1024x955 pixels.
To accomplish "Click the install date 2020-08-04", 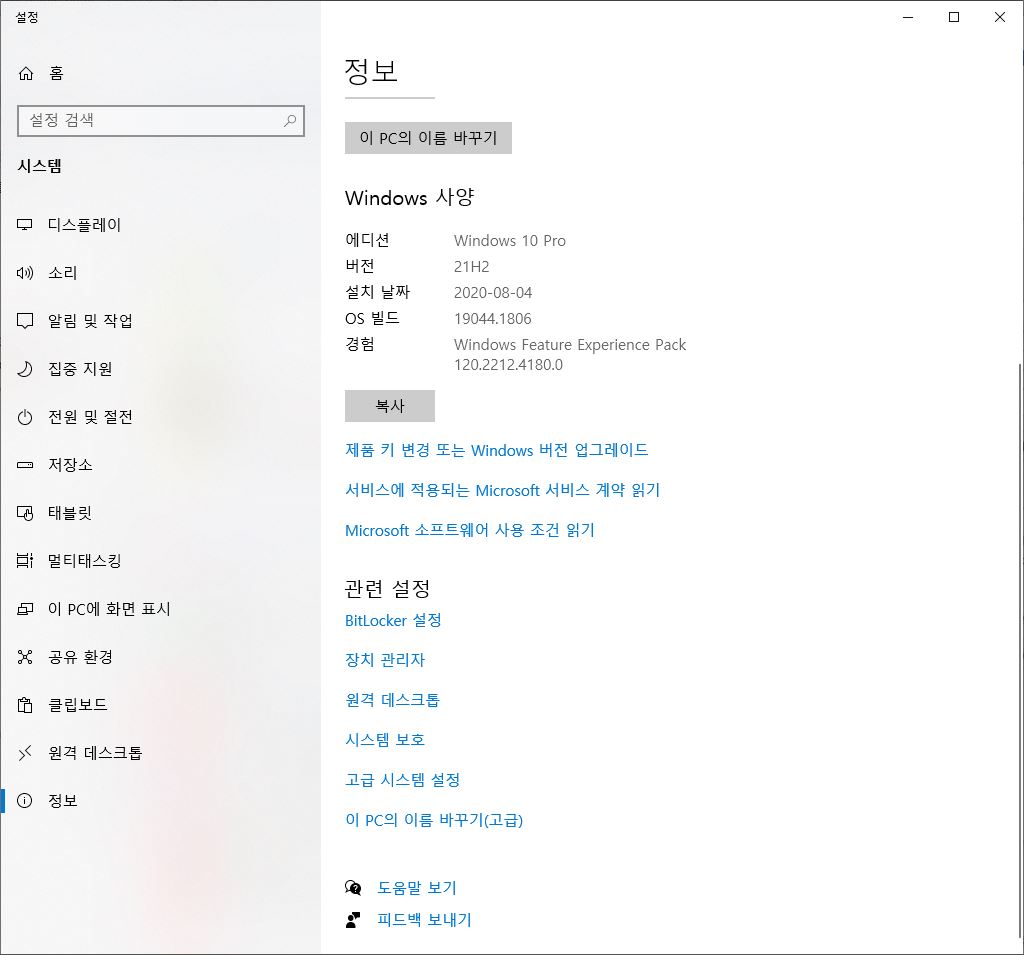I will click(x=493, y=293).
